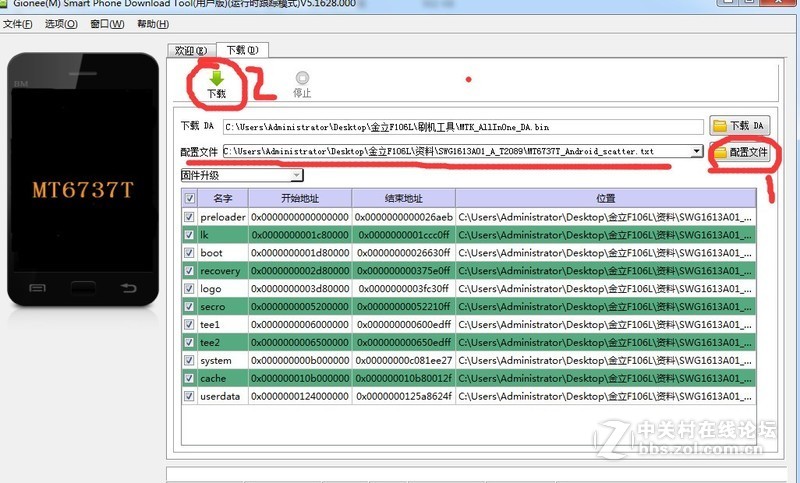
Task: Toggle the select-all checkbox in table header
Action: pos(189,198)
